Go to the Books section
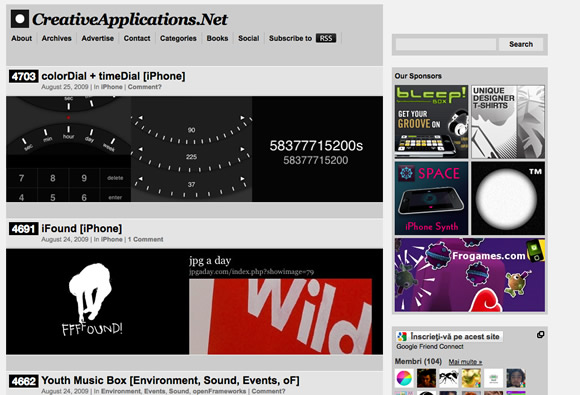Viewport: 580px width, 395px height. point(217,38)
